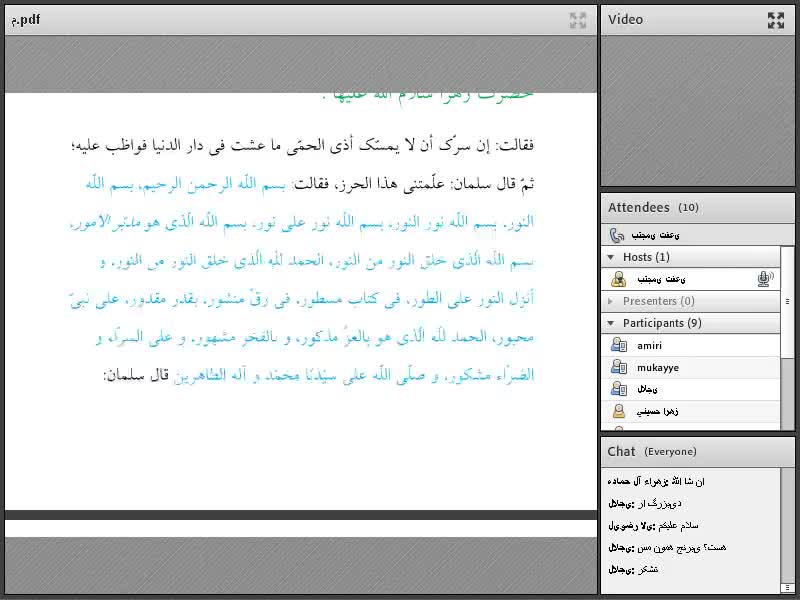Image resolution: width=800 pixels, height=600 pixels.
Task: Click the phone icon under Attendees header
Action: pyautogui.click(x=617, y=235)
